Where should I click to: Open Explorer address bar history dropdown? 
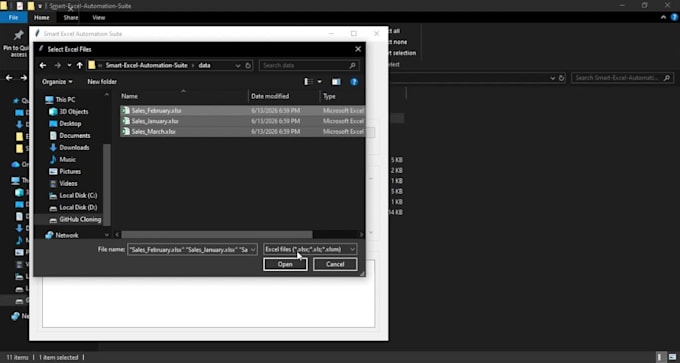click(x=552, y=78)
